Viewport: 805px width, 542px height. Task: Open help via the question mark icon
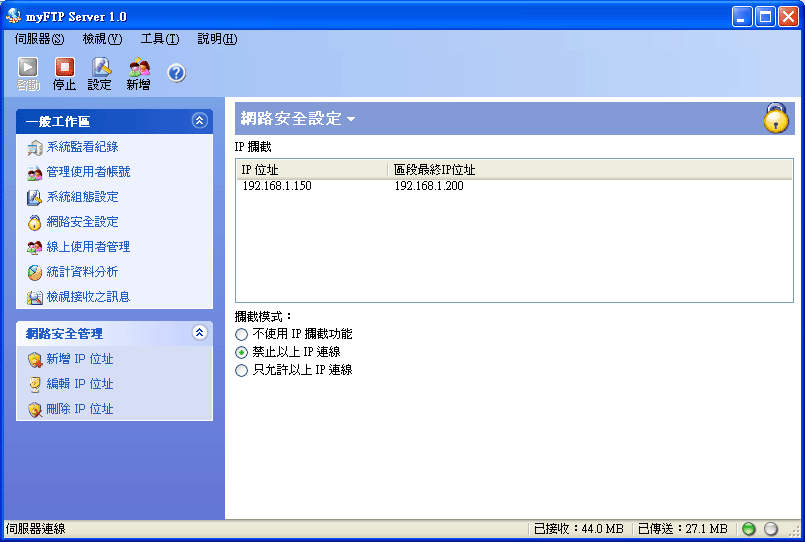[x=176, y=73]
